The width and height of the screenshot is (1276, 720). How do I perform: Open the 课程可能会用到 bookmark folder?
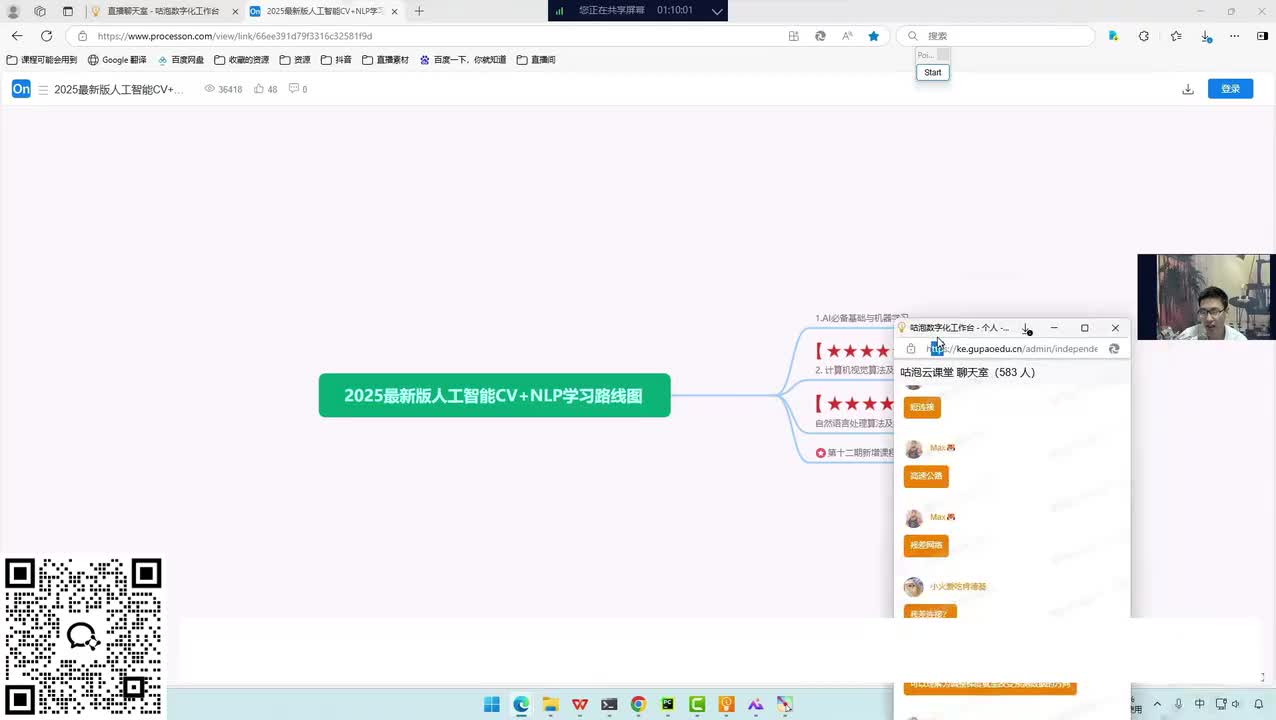click(42, 60)
